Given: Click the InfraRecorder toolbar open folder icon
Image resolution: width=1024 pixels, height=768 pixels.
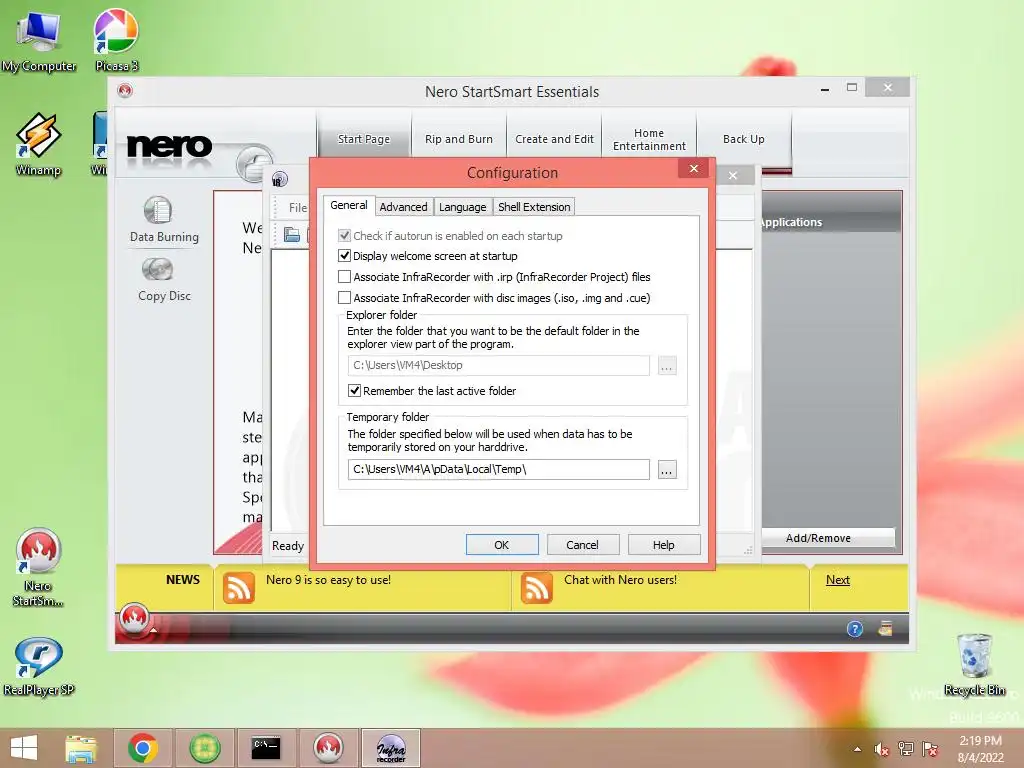Looking at the screenshot, I should tap(292, 234).
